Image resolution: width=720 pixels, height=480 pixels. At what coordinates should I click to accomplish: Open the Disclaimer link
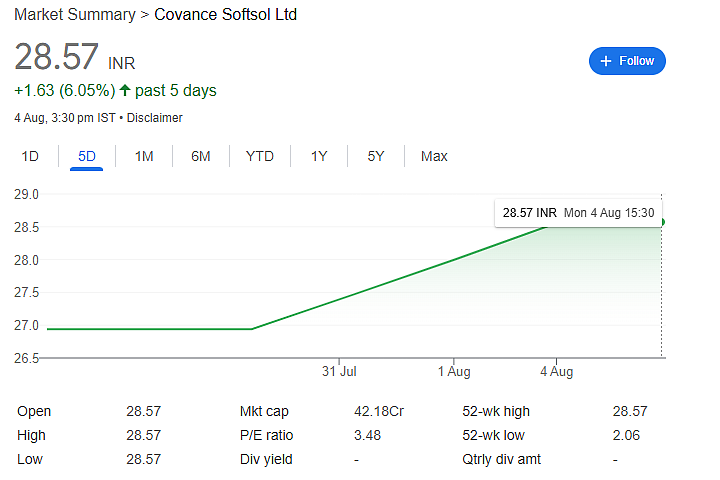coord(154,118)
